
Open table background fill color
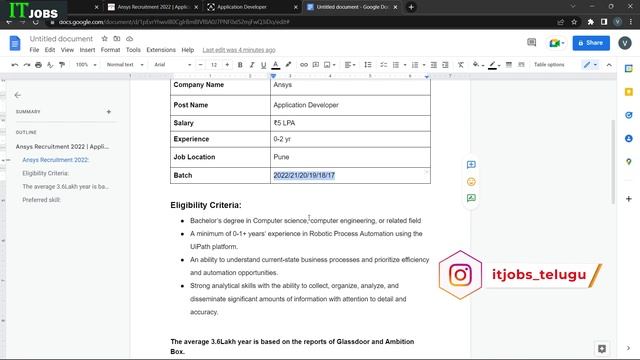coord(478,64)
